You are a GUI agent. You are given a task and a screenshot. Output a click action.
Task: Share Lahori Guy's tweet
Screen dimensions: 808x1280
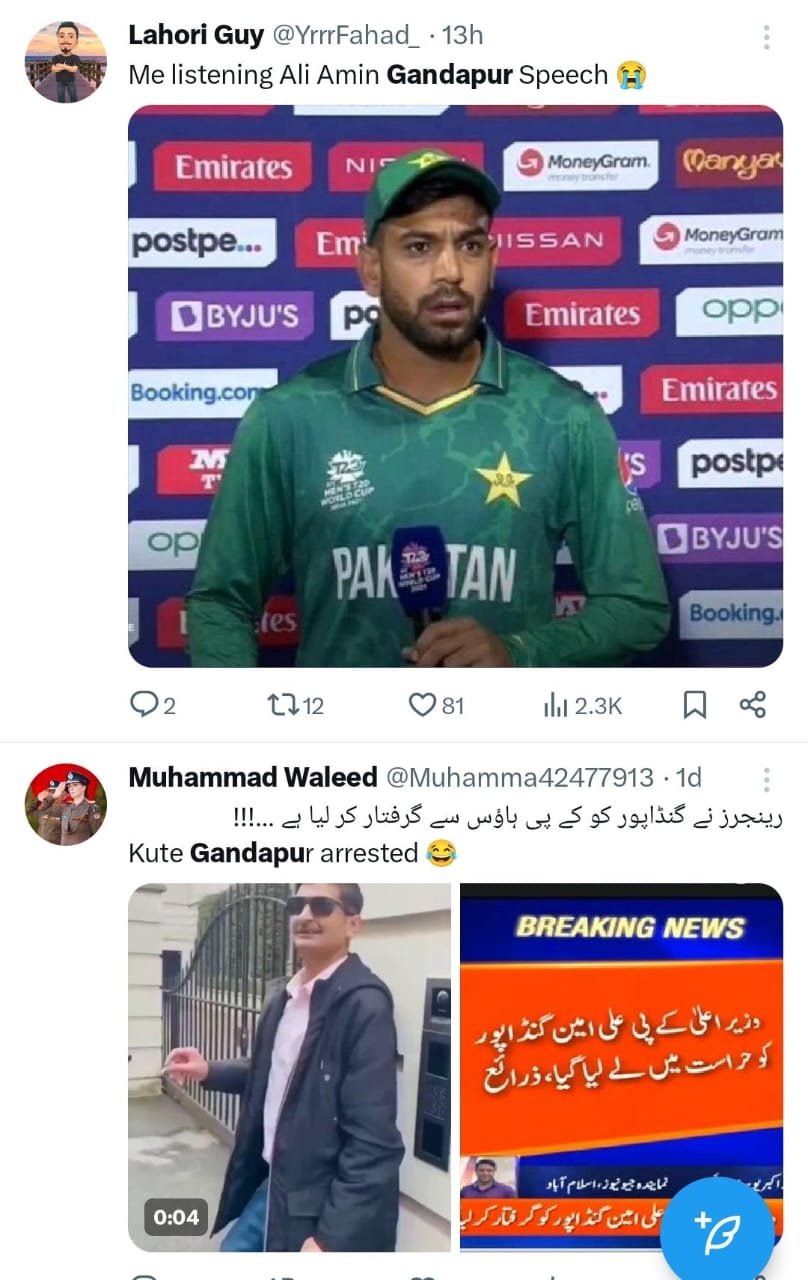(752, 705)
